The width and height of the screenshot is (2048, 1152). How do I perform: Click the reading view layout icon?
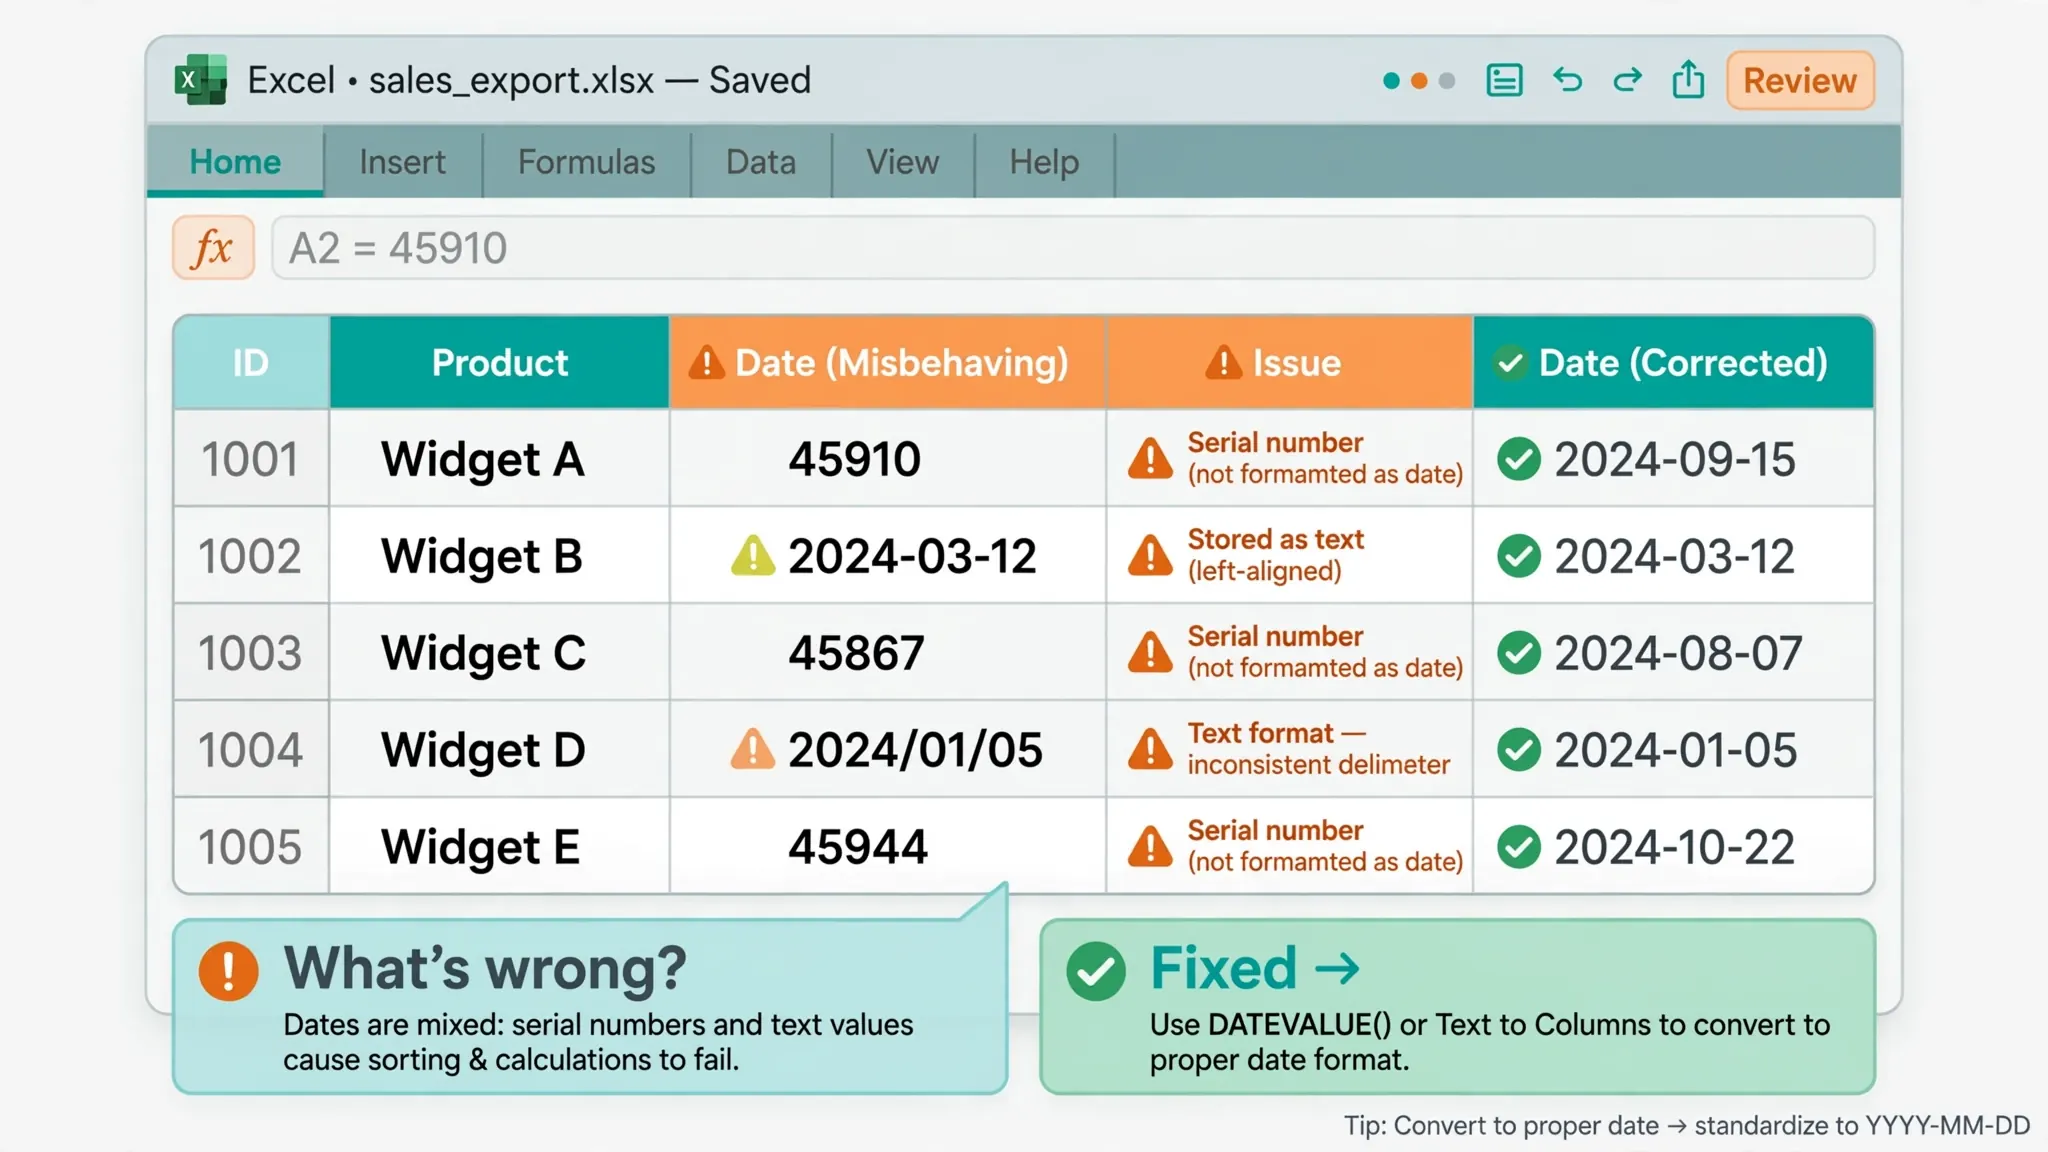(x=1504, y=80)
